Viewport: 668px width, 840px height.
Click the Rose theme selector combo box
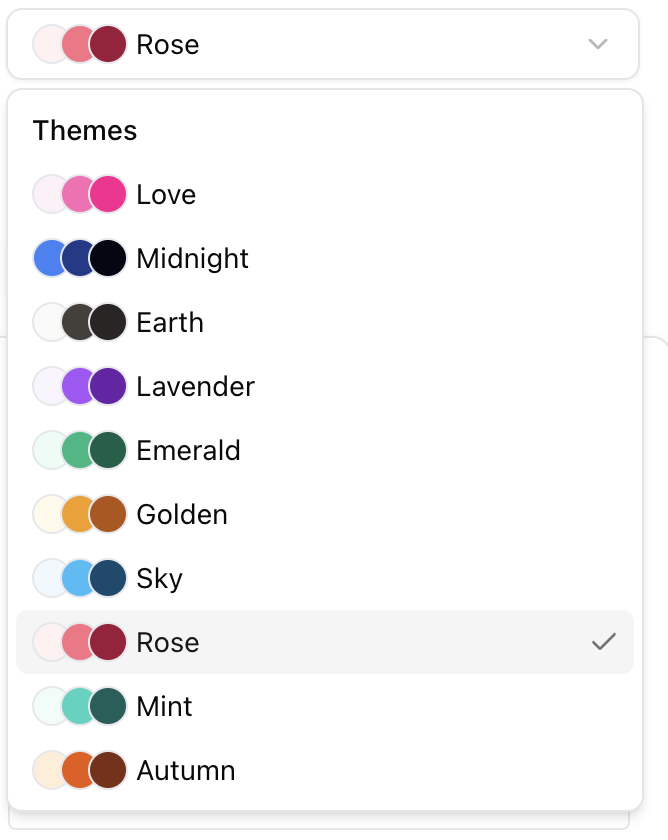click(x=322, y=44)
